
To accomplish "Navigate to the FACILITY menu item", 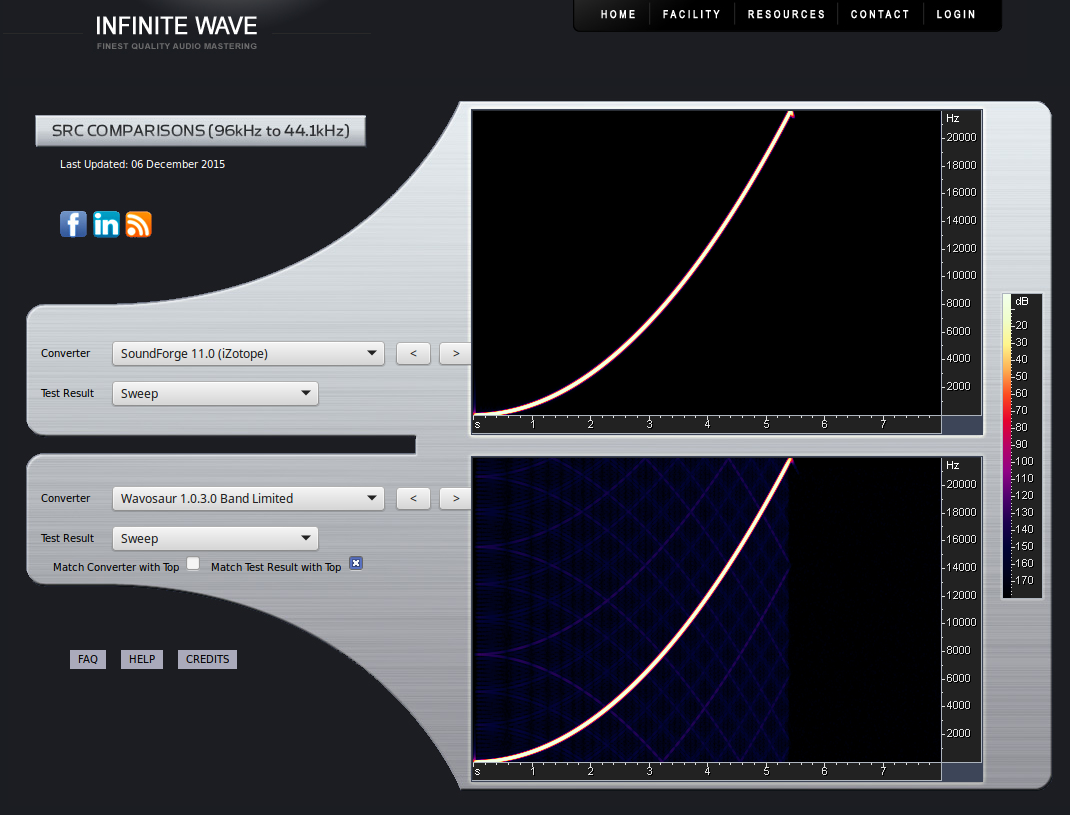I will (x=690, y=14).
